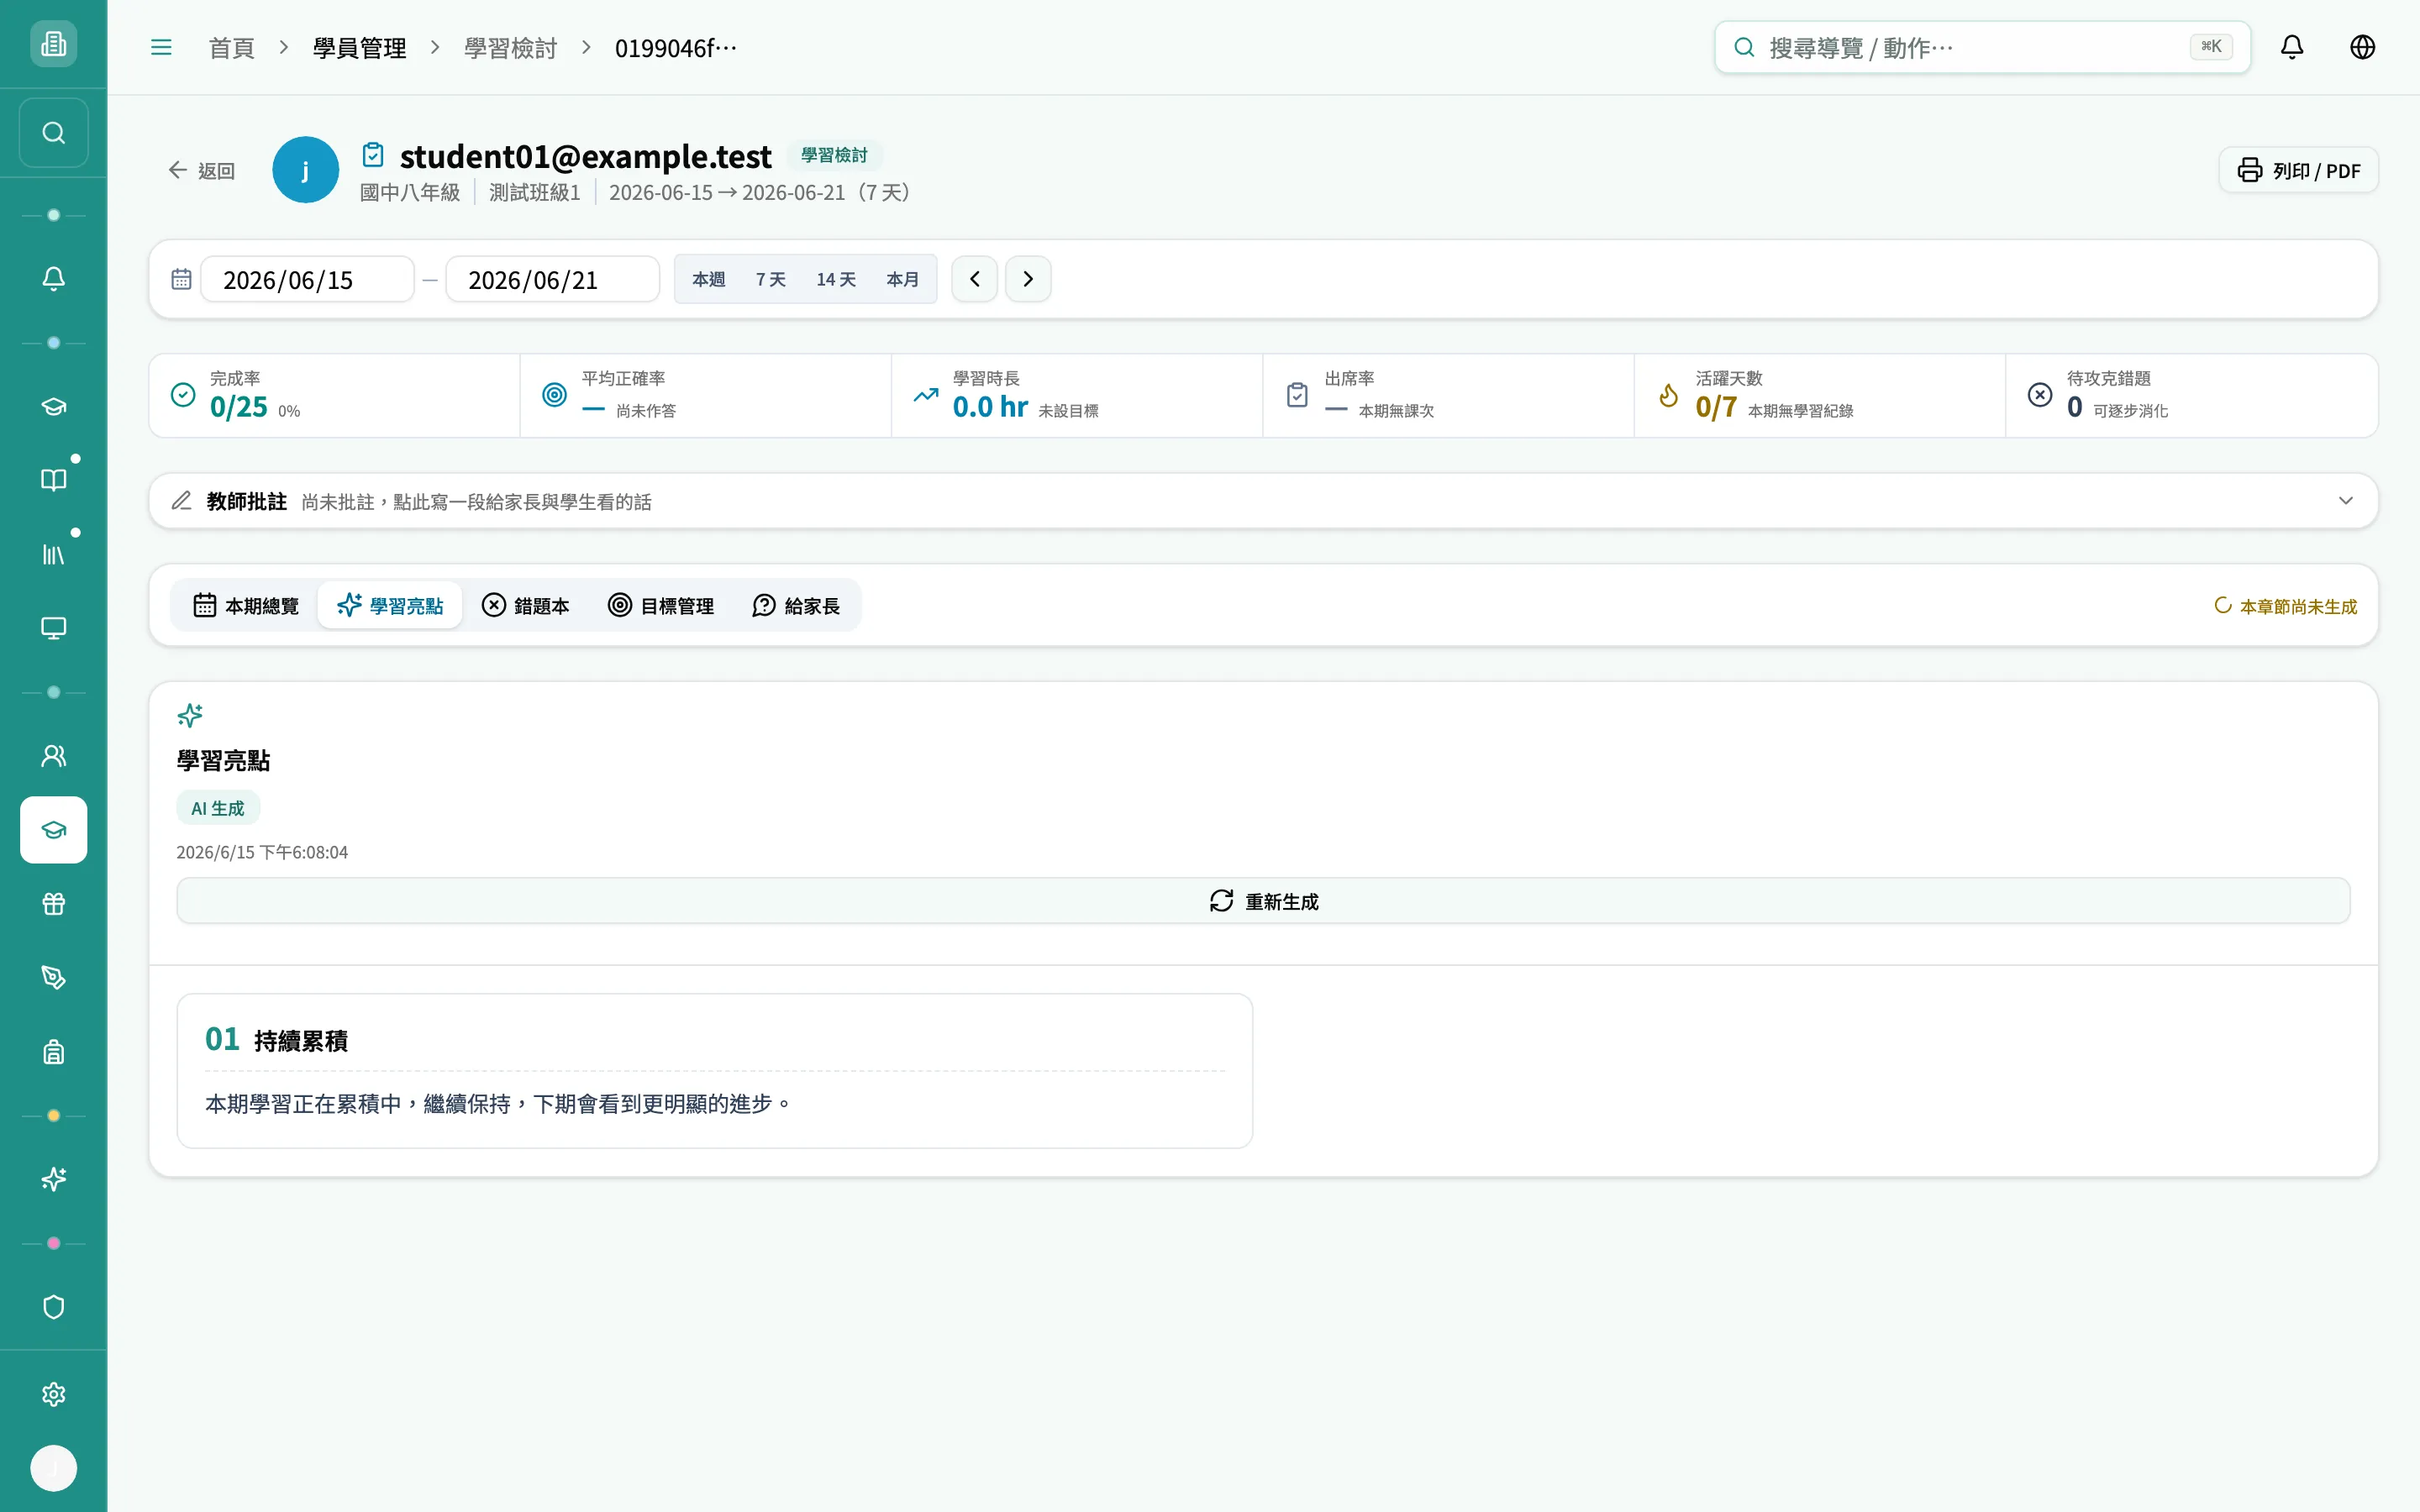Click the 0199046f… breadcrumb item
Screen dimensions: 2420x1512
pyautogui.click(x=675, y=48)
